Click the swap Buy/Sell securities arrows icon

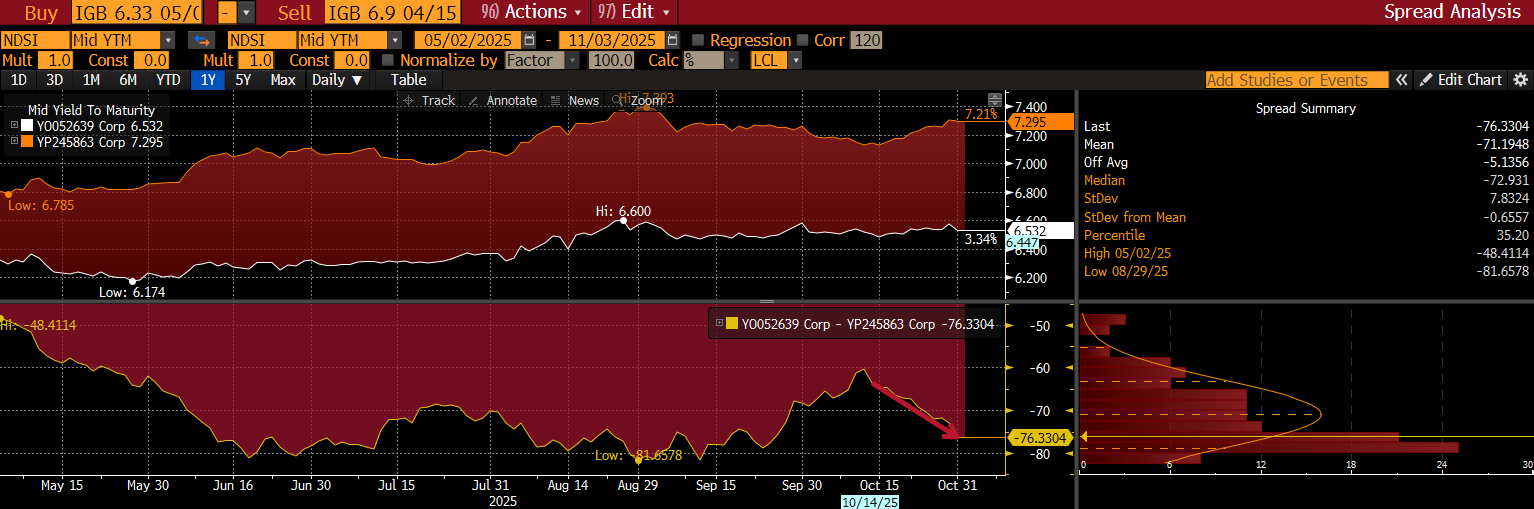pyautogui.click(x=202, y=40)
